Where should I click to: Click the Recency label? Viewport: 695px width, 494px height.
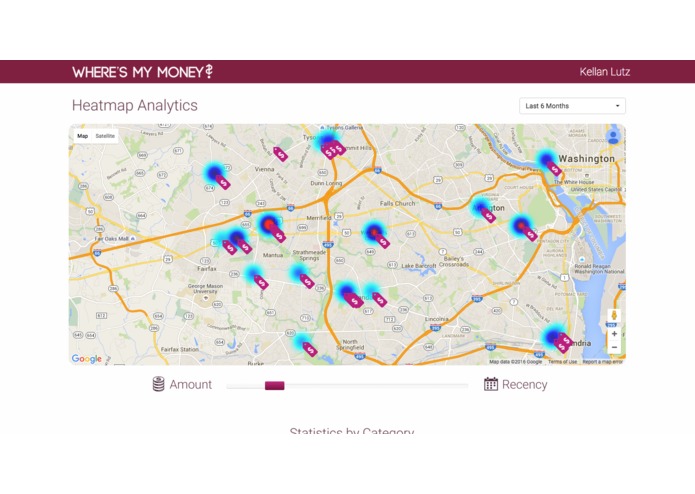coord(524,385)
